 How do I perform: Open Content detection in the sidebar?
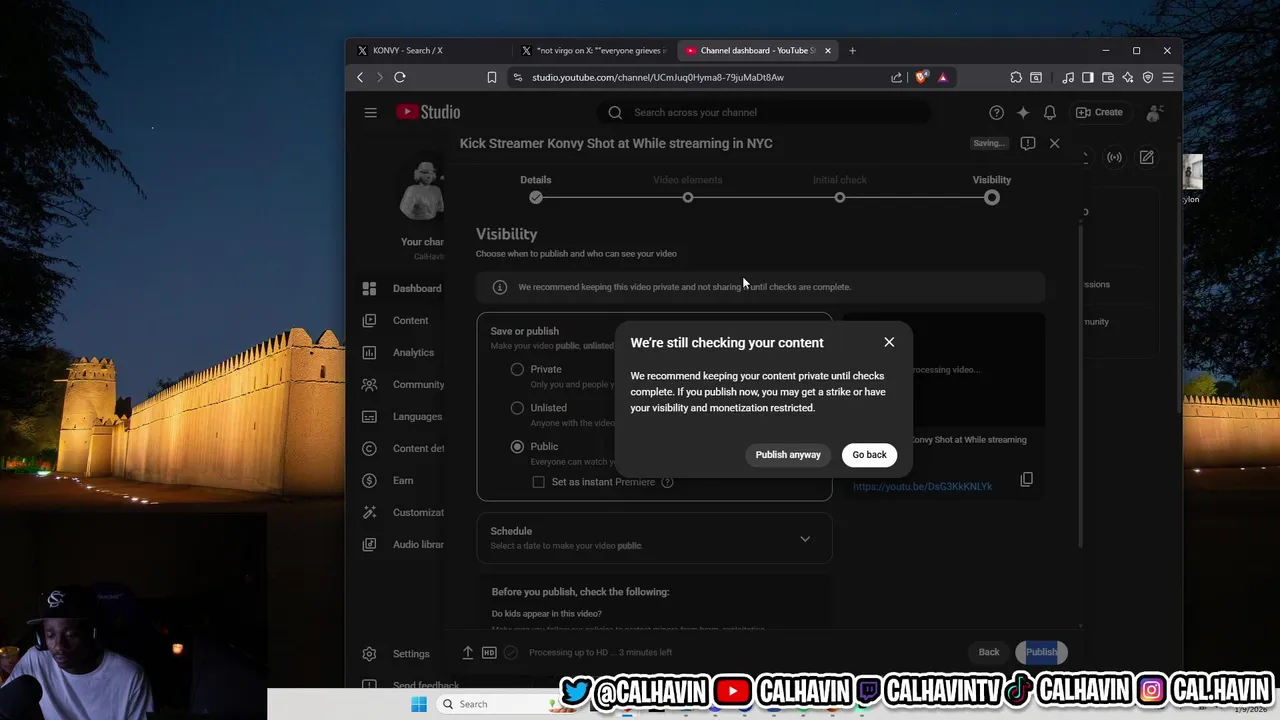coord(404,448)
